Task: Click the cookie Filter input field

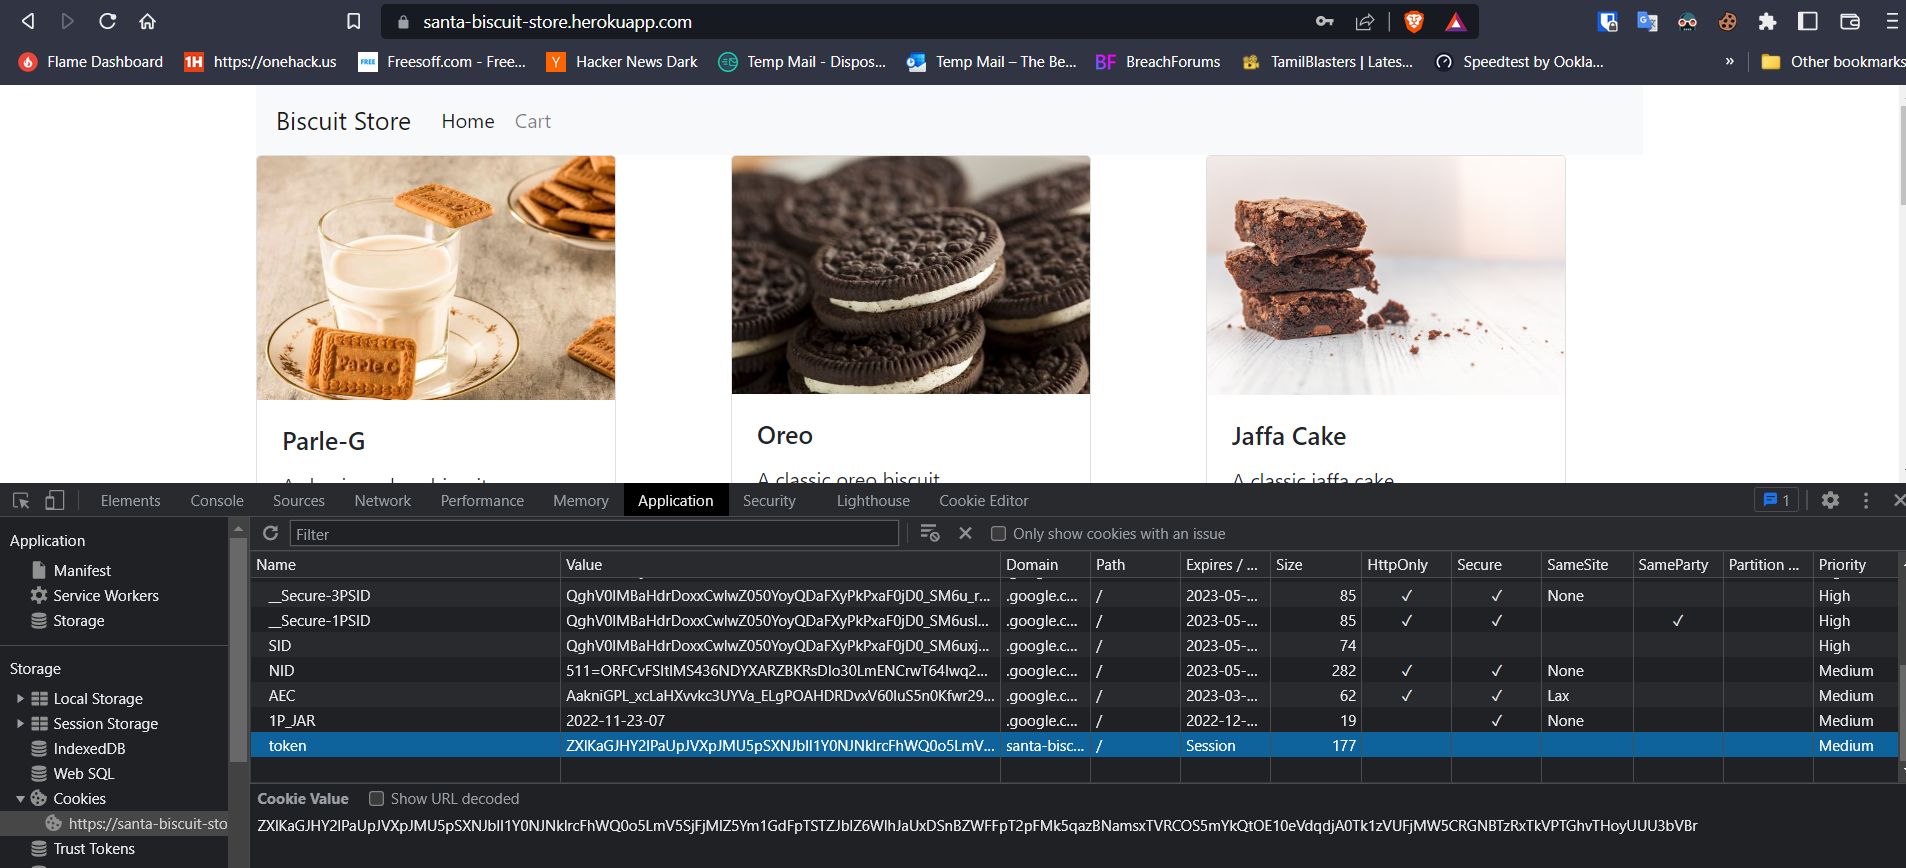Action: [594, 534]
